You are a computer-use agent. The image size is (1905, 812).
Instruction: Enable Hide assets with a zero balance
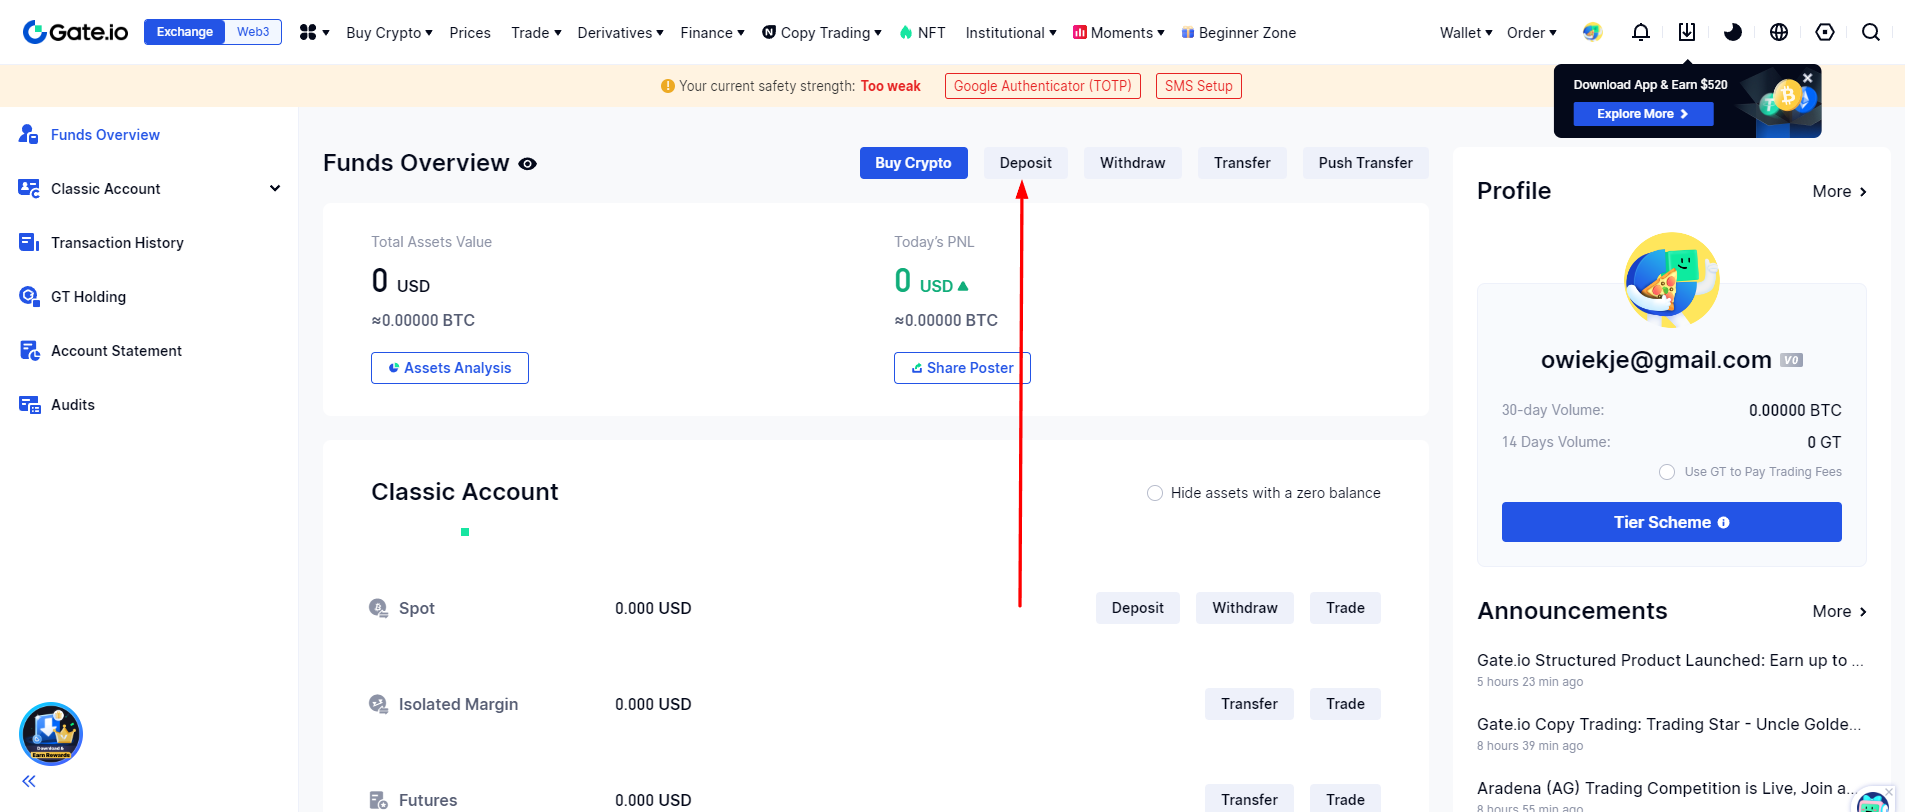[x=1155, y=493]
